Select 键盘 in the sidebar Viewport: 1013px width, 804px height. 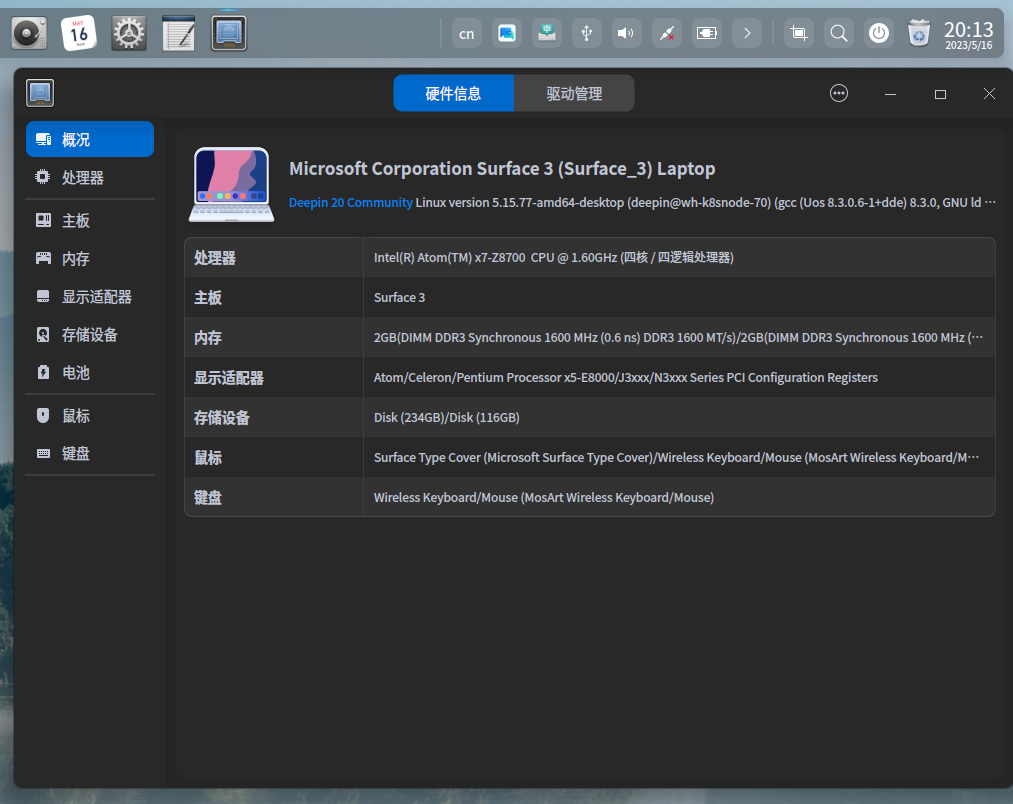[x=90, y=453]
